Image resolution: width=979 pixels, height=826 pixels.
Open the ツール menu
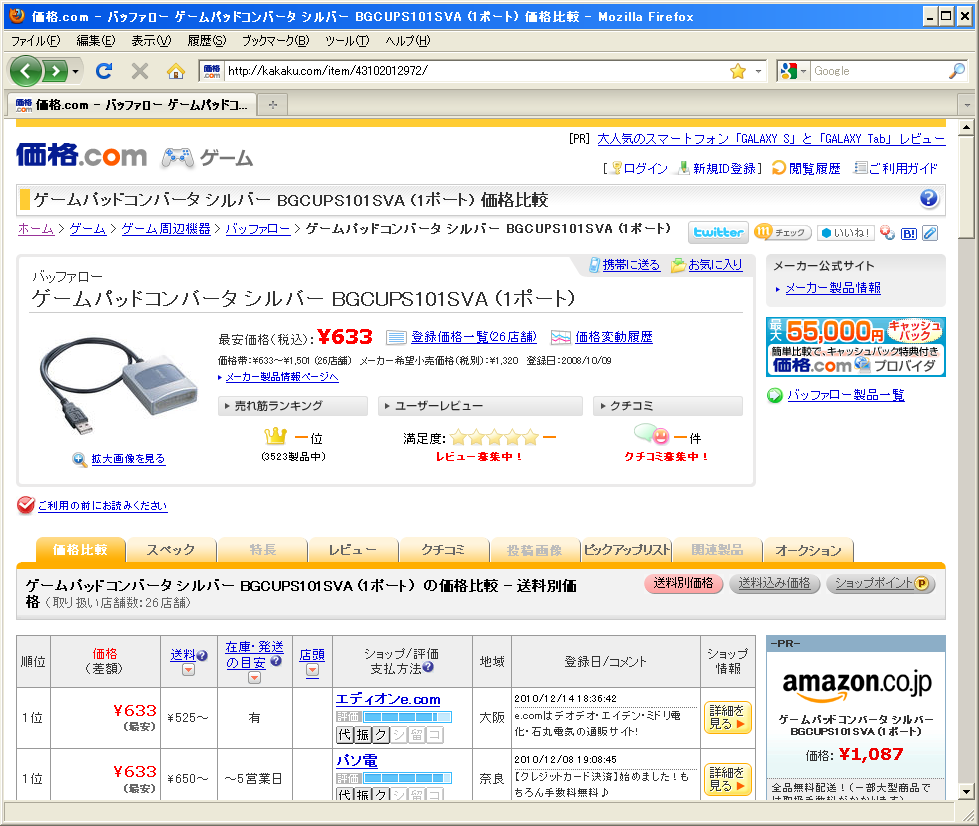(x=347, y=41)
